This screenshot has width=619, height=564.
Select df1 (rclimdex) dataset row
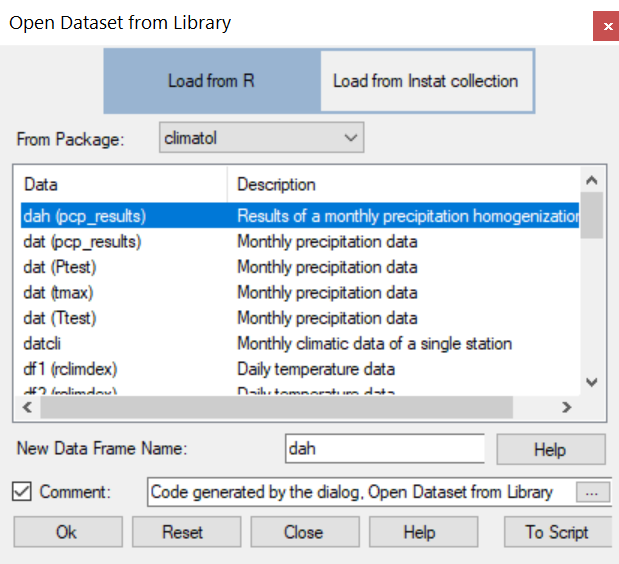tap(300, 369)
